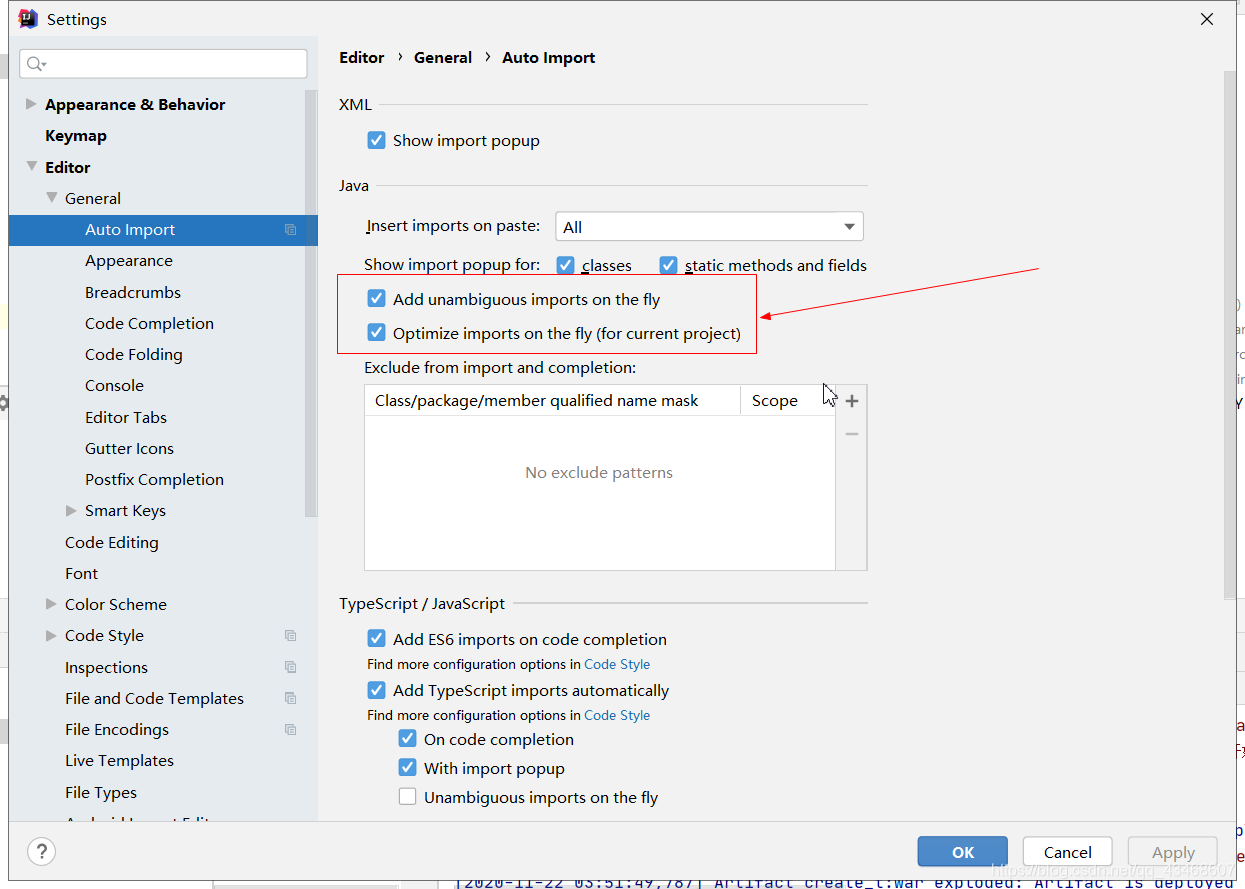Viewport: 1245px width, 889px height.
Task: Click the Cancel button
Action: pyautogui.click(x=1068, y=852)
